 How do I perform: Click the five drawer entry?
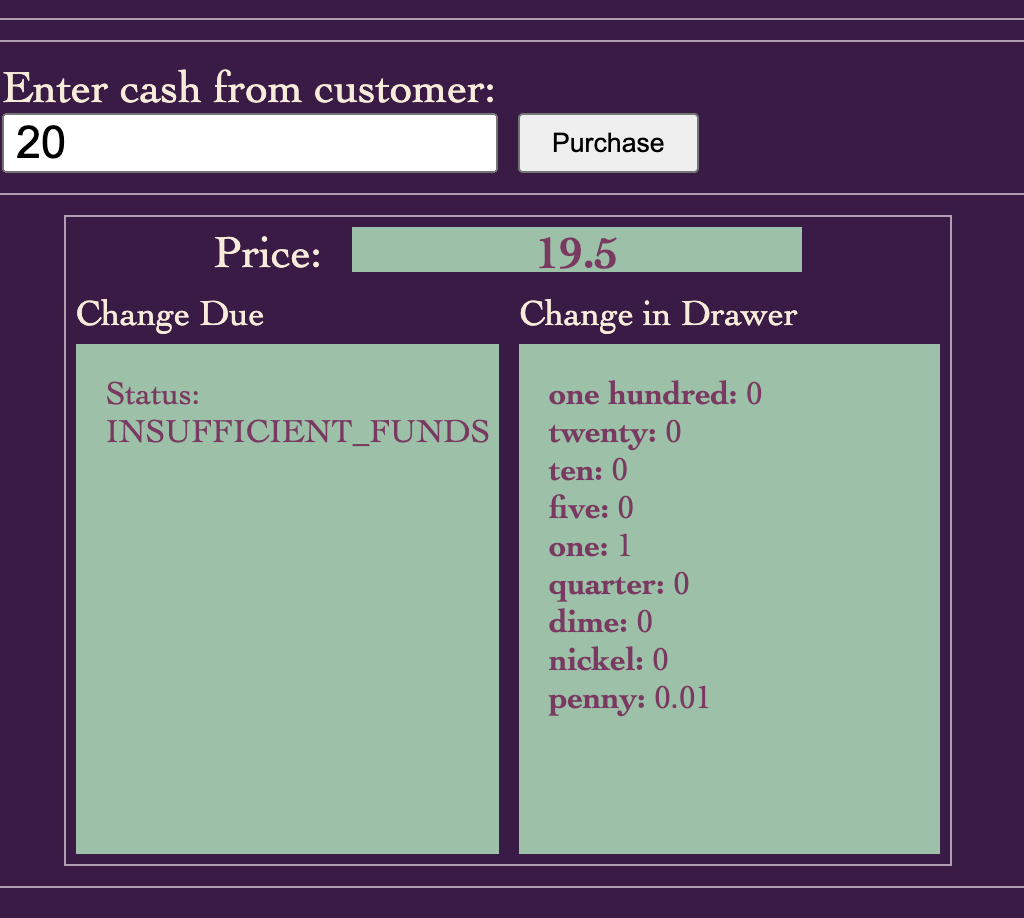coord(591,508)
